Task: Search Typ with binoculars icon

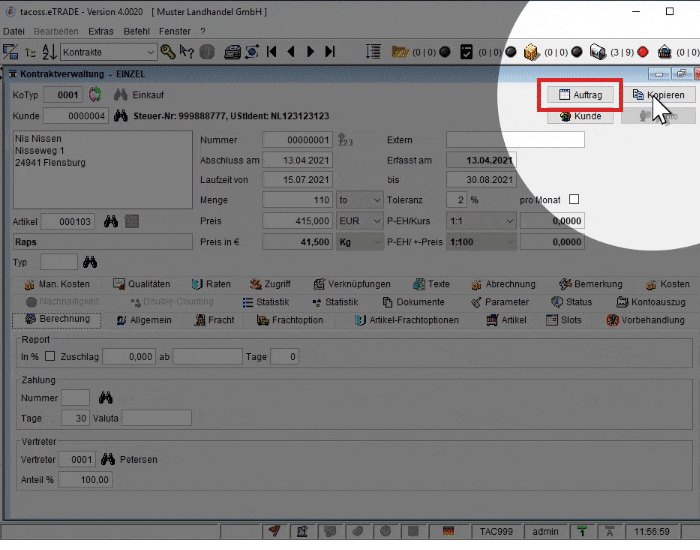Action: tap(90, 262)
